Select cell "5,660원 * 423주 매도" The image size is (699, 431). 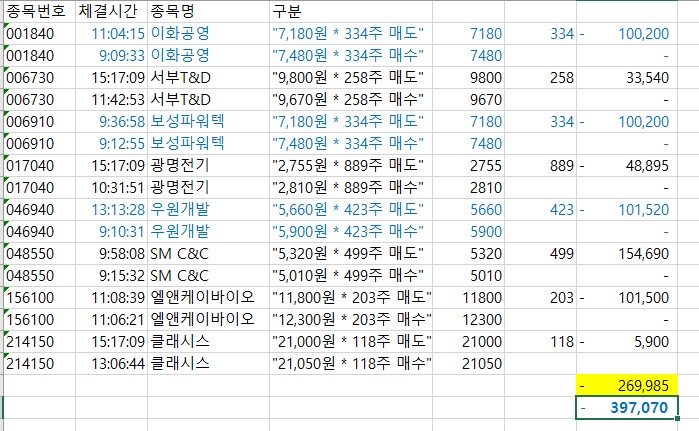click(x=351, y=209)
